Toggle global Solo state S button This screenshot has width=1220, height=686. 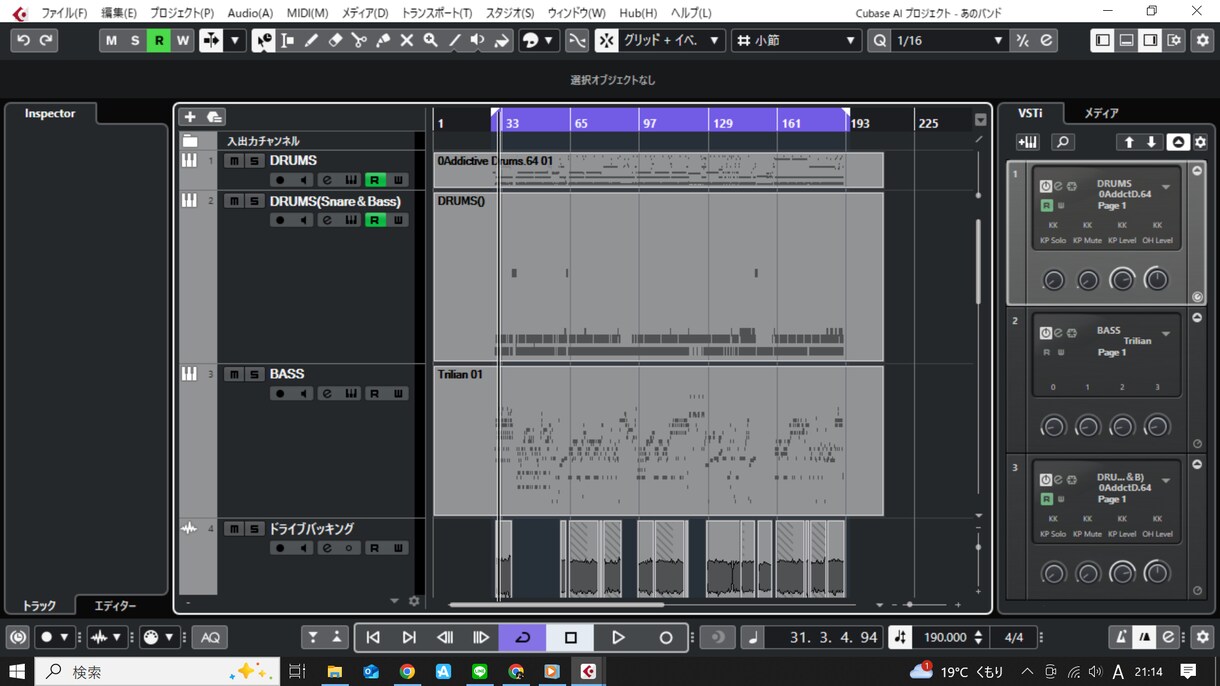point(135,40)
